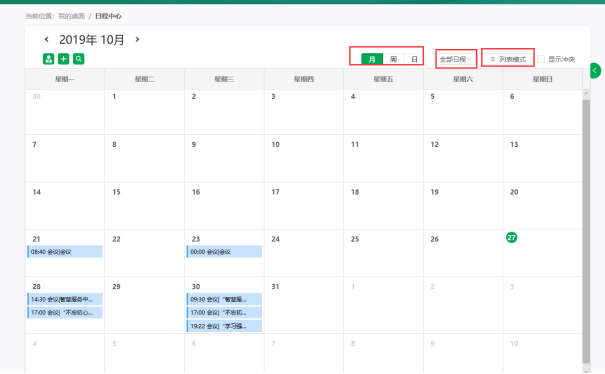Open the 19:22 meeting on October 30

coord(224,326)
